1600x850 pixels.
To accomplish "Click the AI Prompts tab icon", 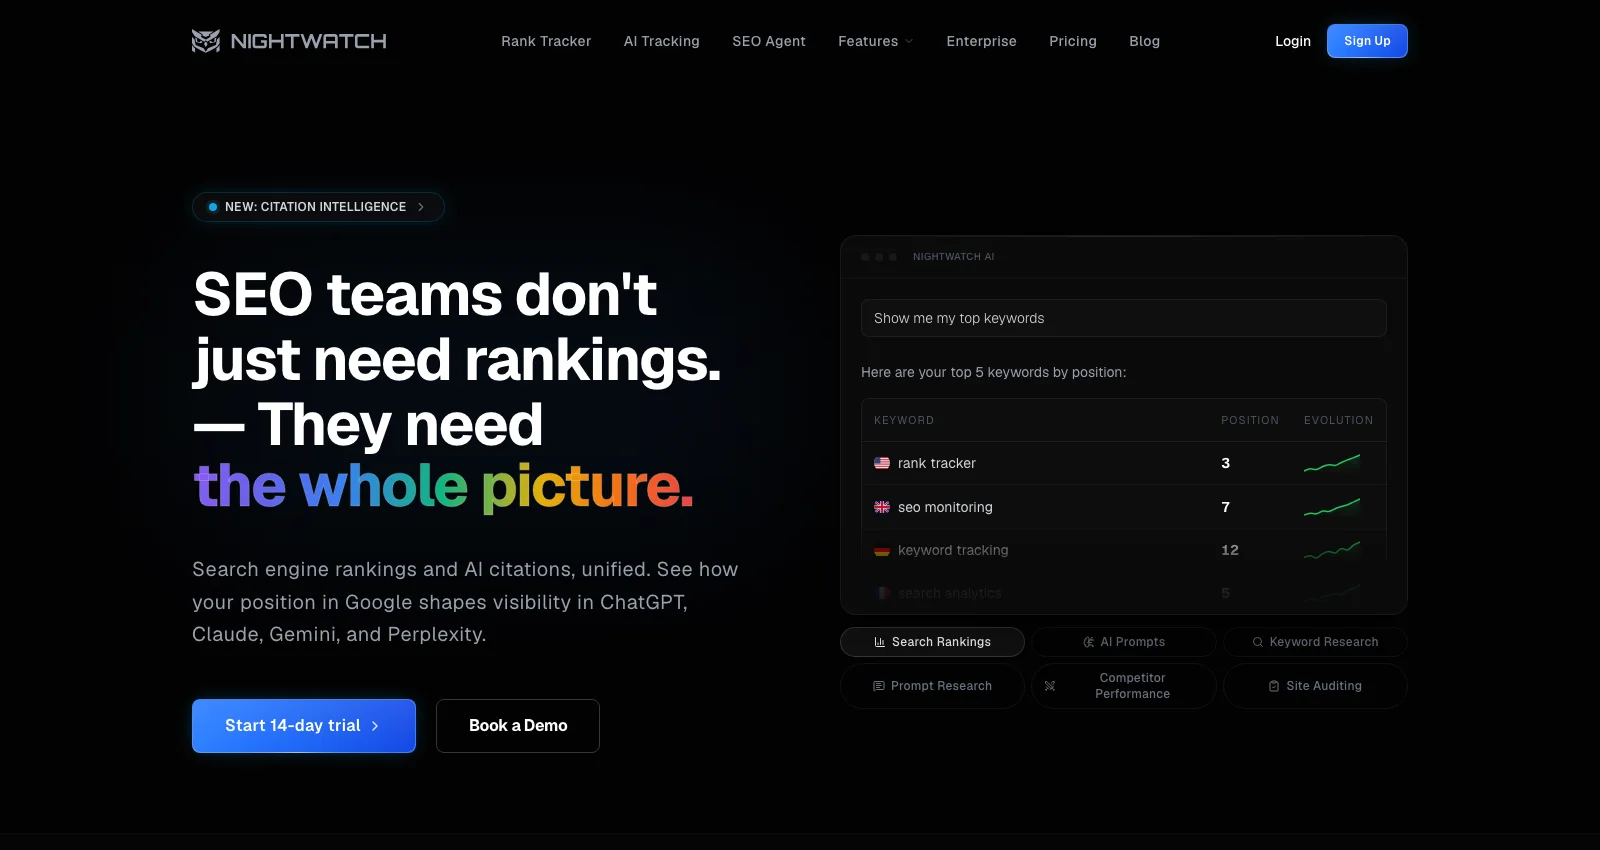I will point(1089,642).
